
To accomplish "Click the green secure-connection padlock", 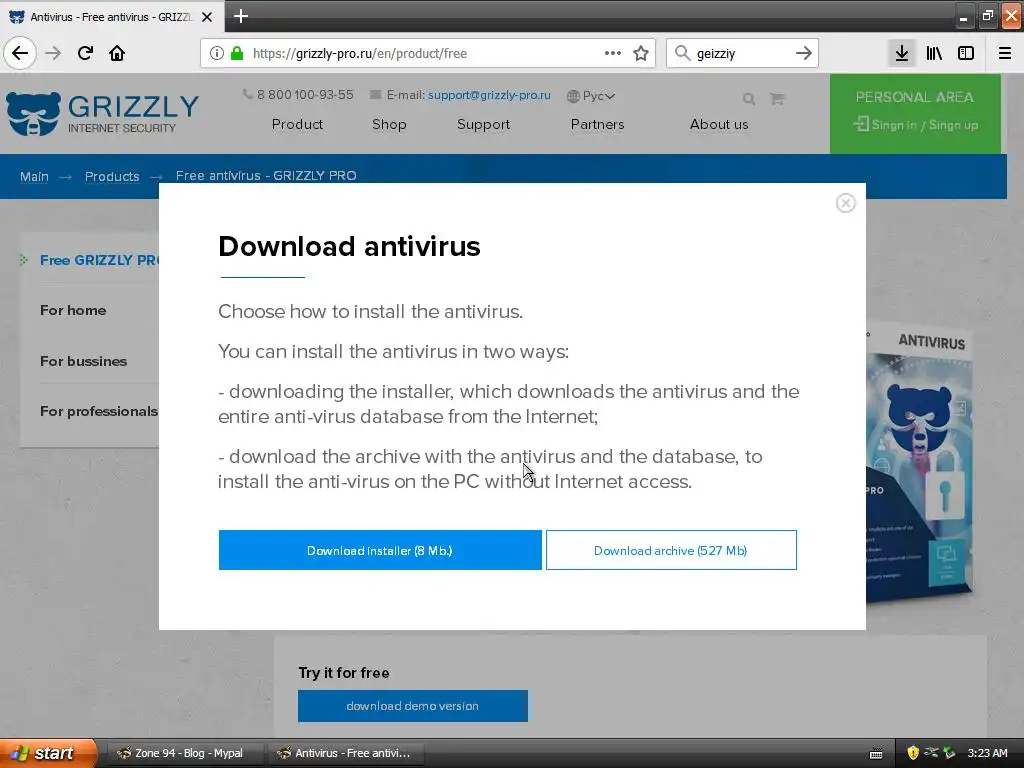I will pyautogui.click(x=237, y=54).
